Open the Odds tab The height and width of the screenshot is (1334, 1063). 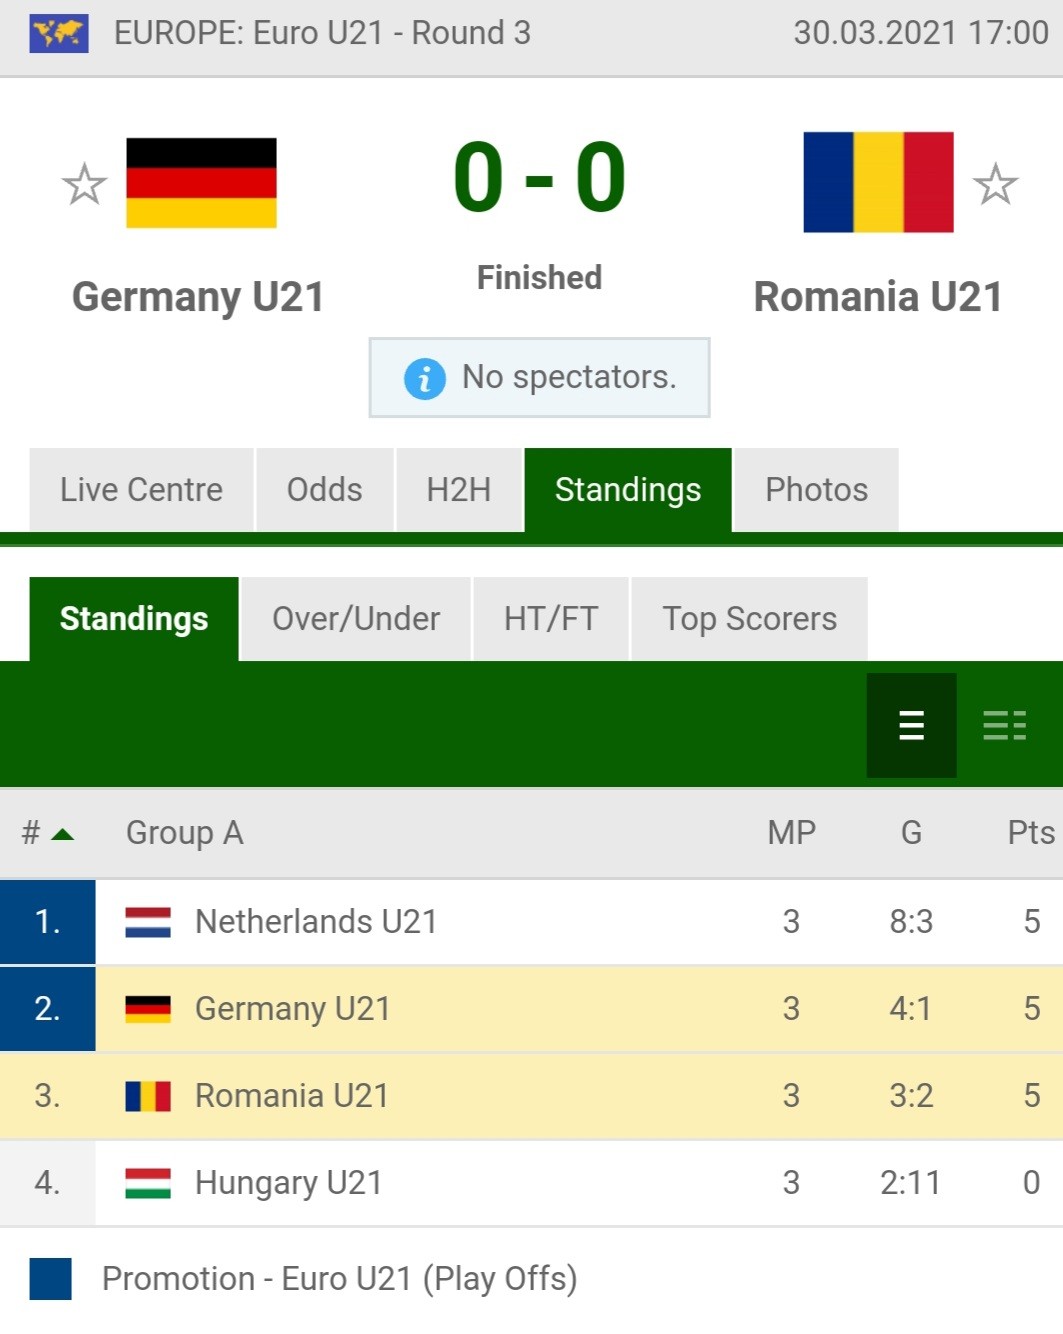click(x=325, y=490)
